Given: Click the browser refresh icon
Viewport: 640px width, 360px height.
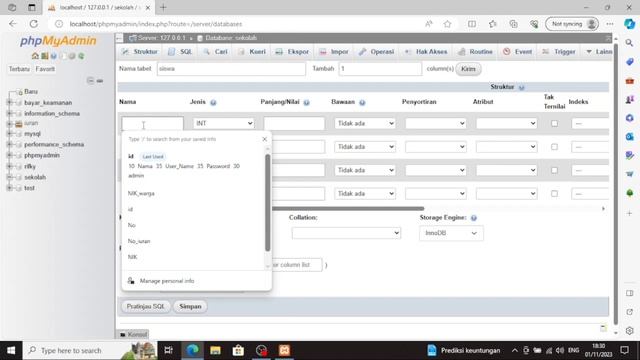Looking at the screenshot, I should coord(33,24).
